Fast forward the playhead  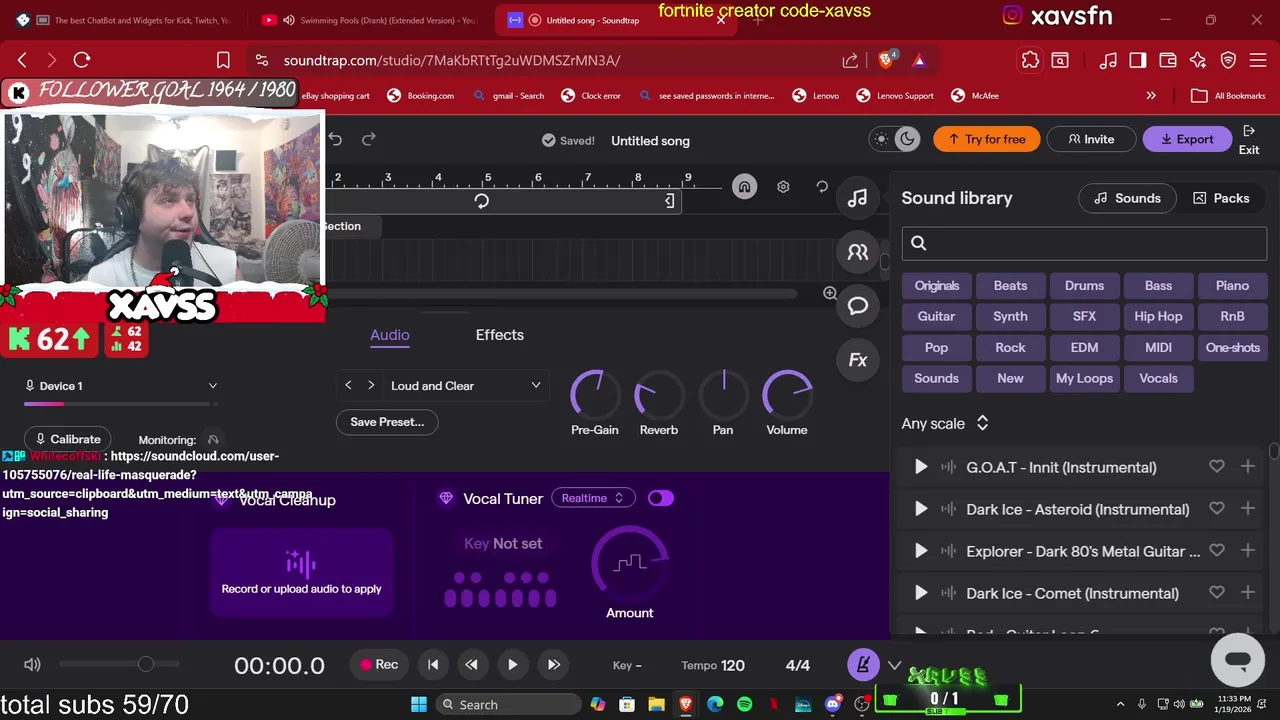click(553, 665)
